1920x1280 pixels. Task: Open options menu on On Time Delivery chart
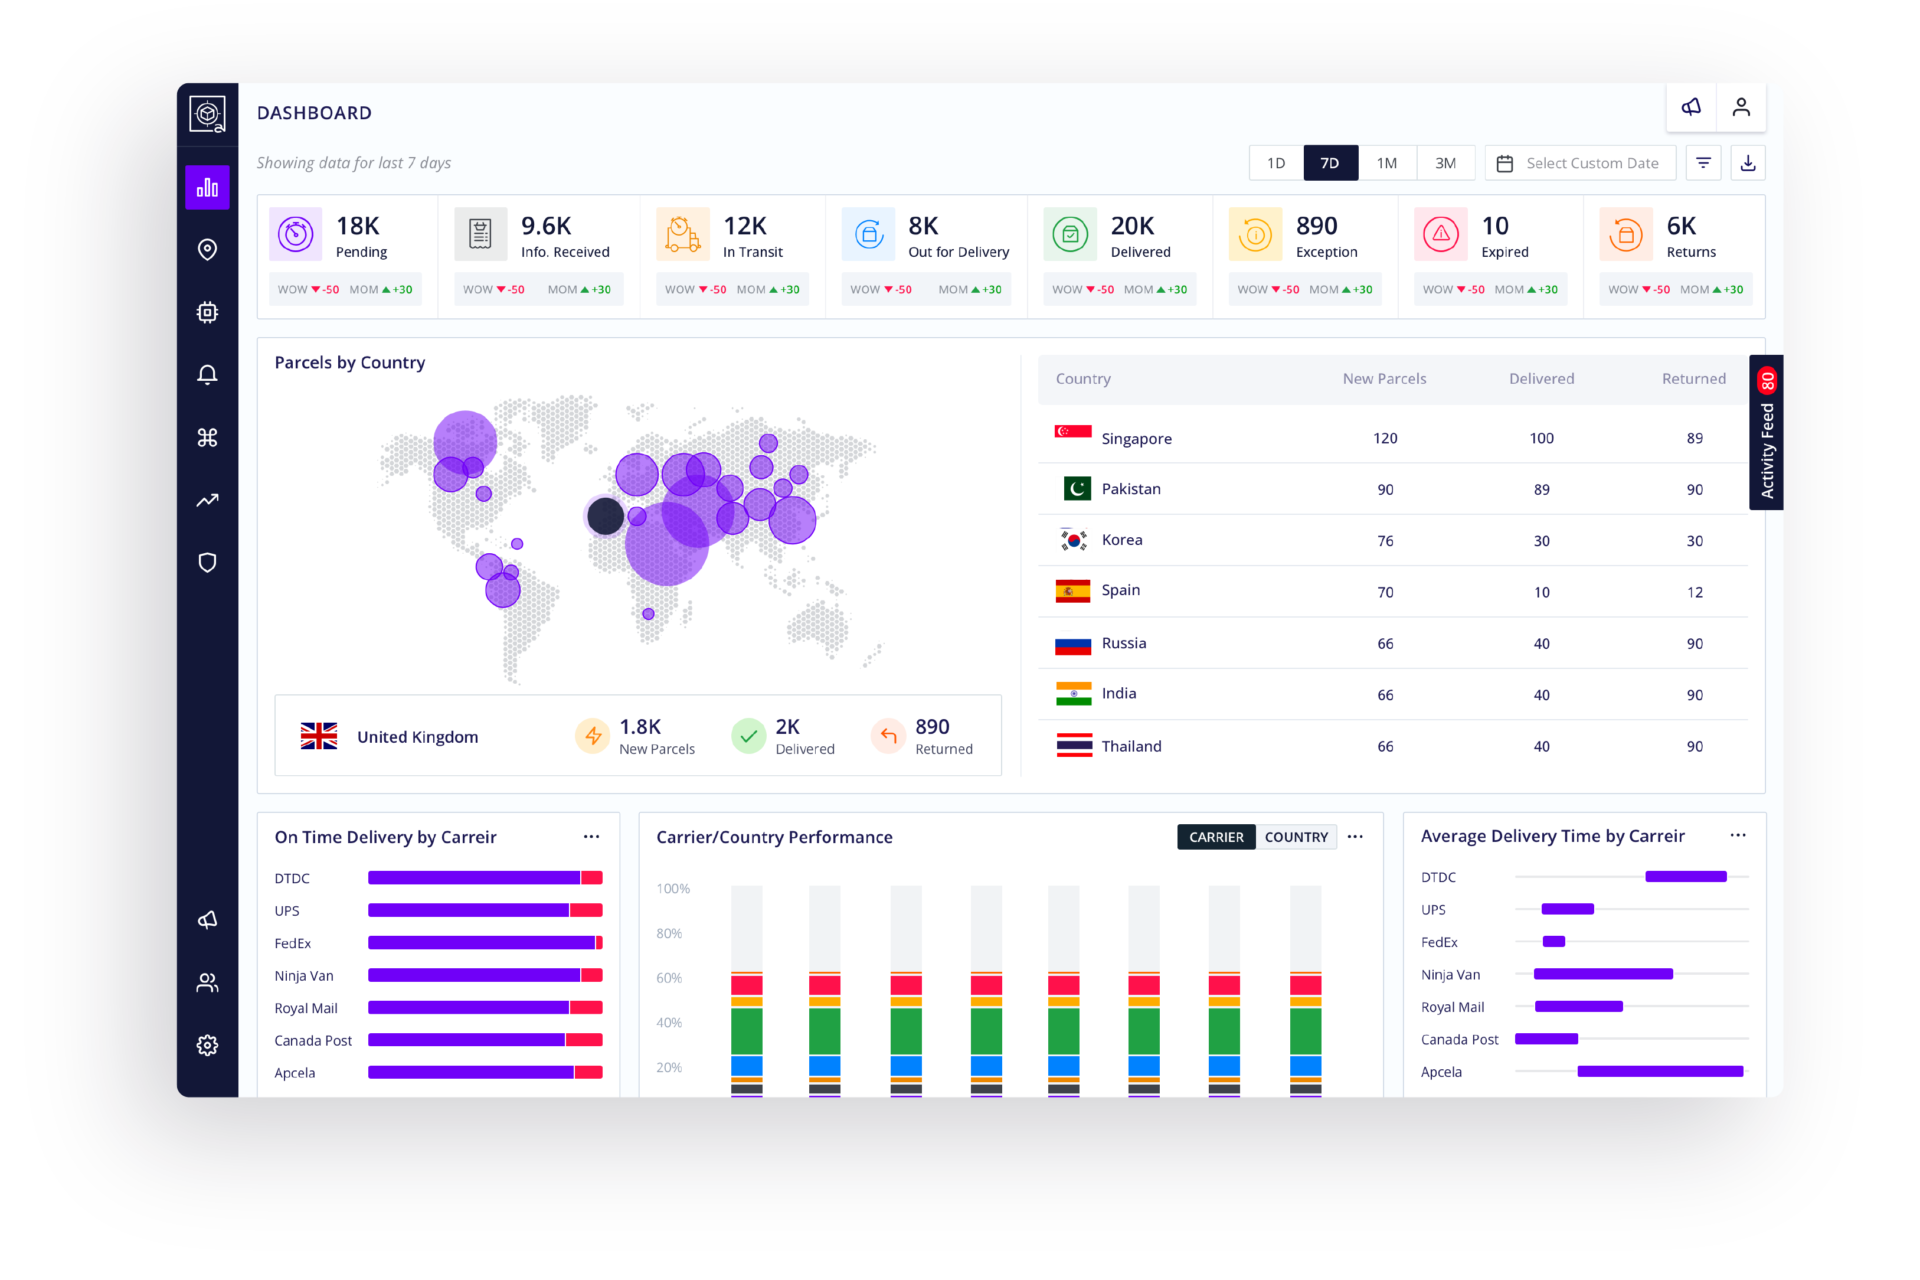[591, 837]
